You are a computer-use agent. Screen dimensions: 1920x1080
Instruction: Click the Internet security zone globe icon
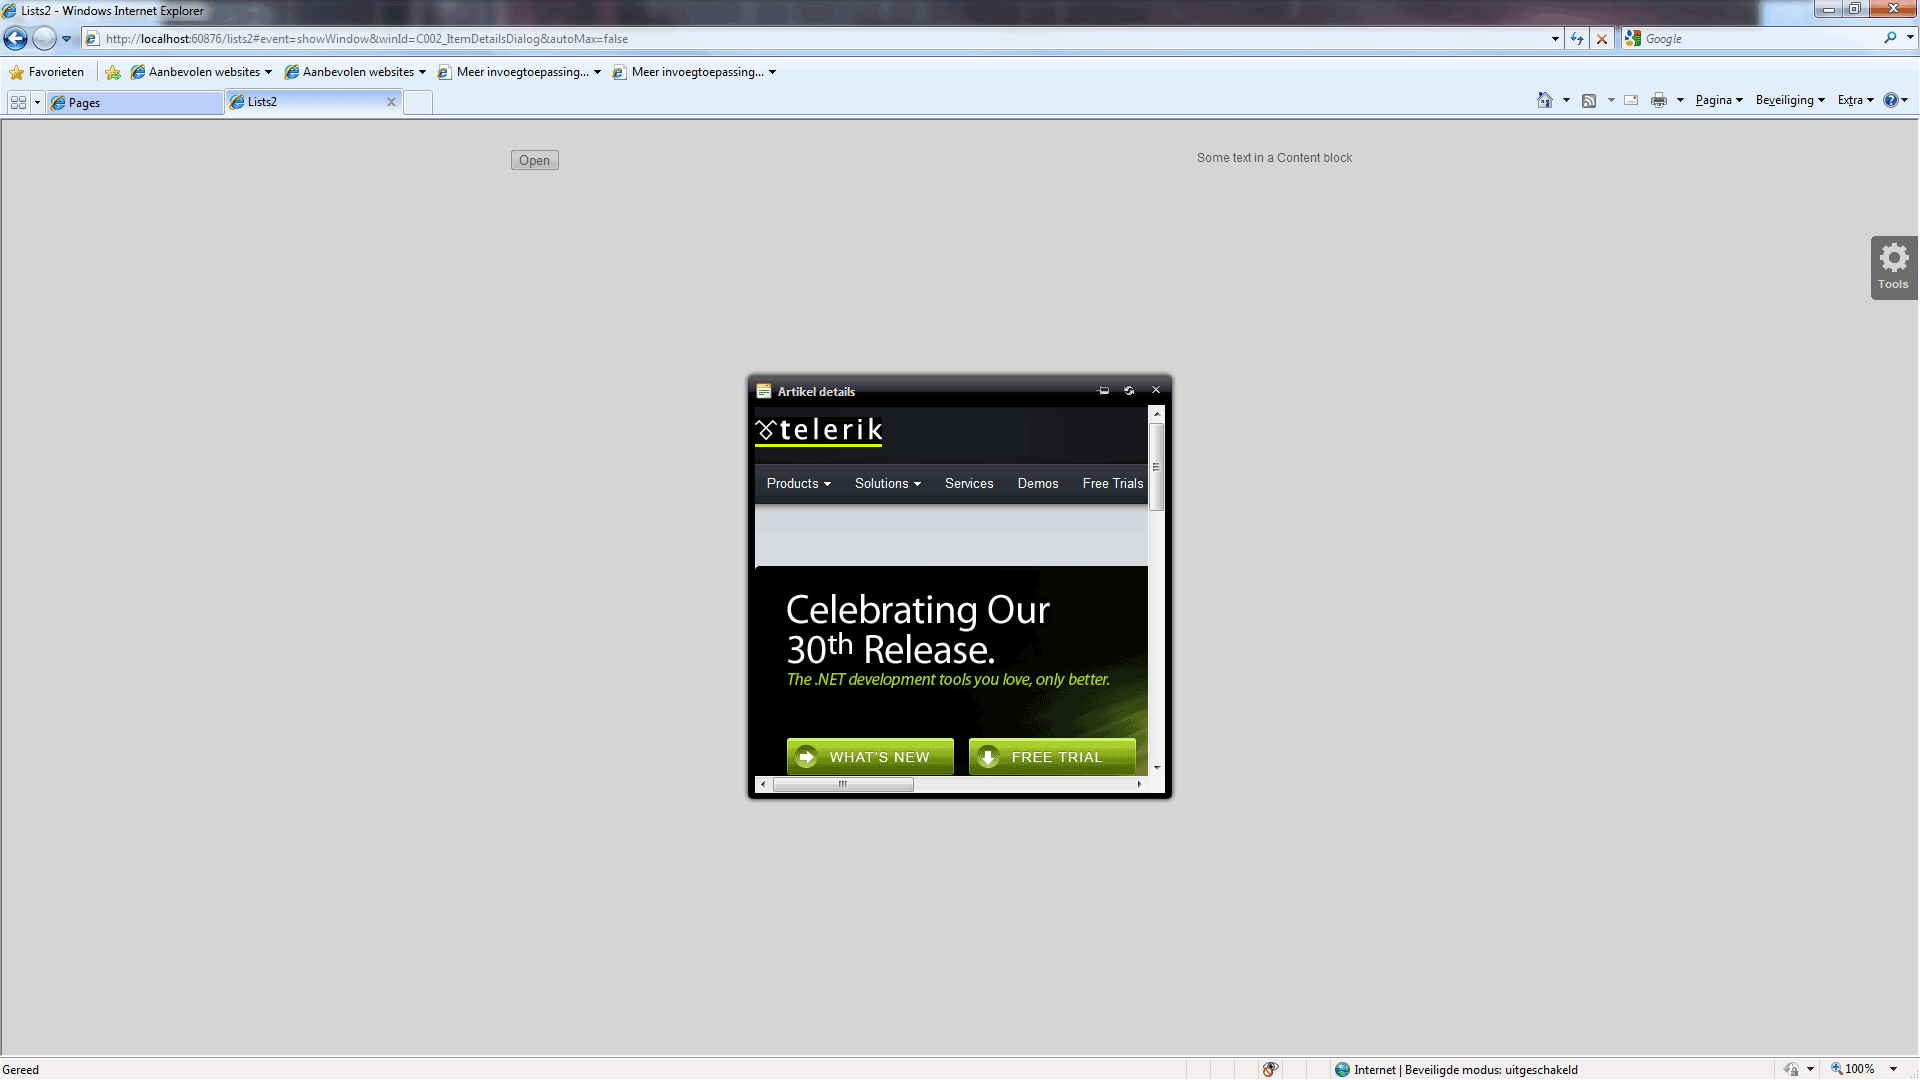coord(1342,1069)
